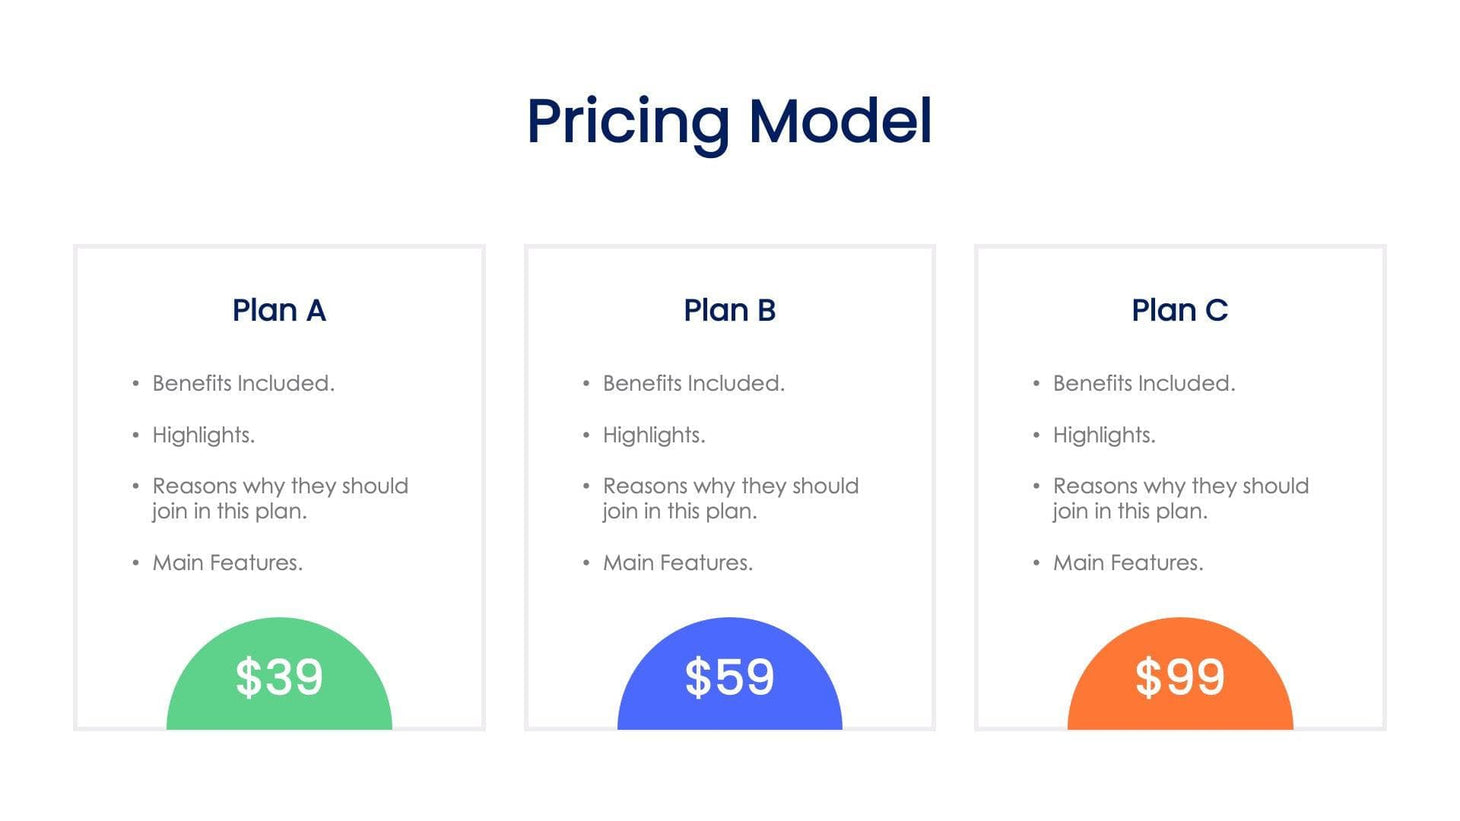Click Plan A's Benefits Included bullet

point(243,383)
